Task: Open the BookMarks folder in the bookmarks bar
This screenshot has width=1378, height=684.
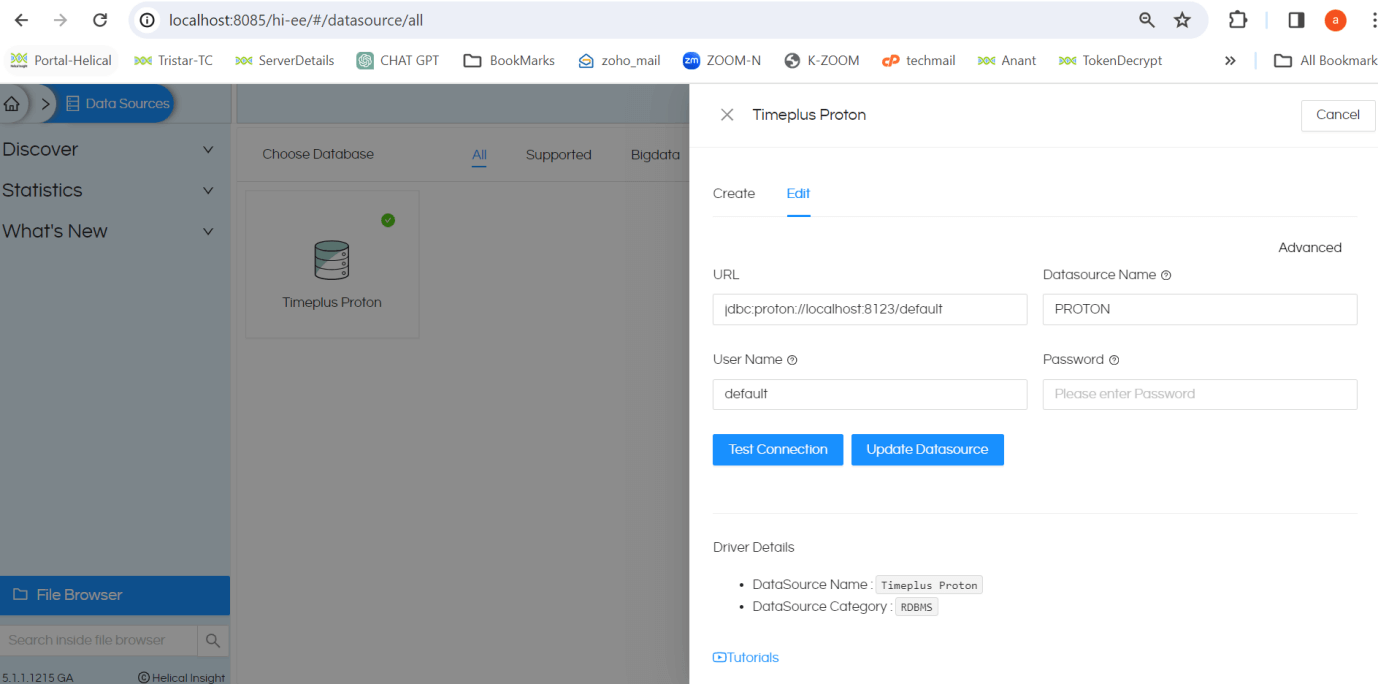Action: point(509,60)
